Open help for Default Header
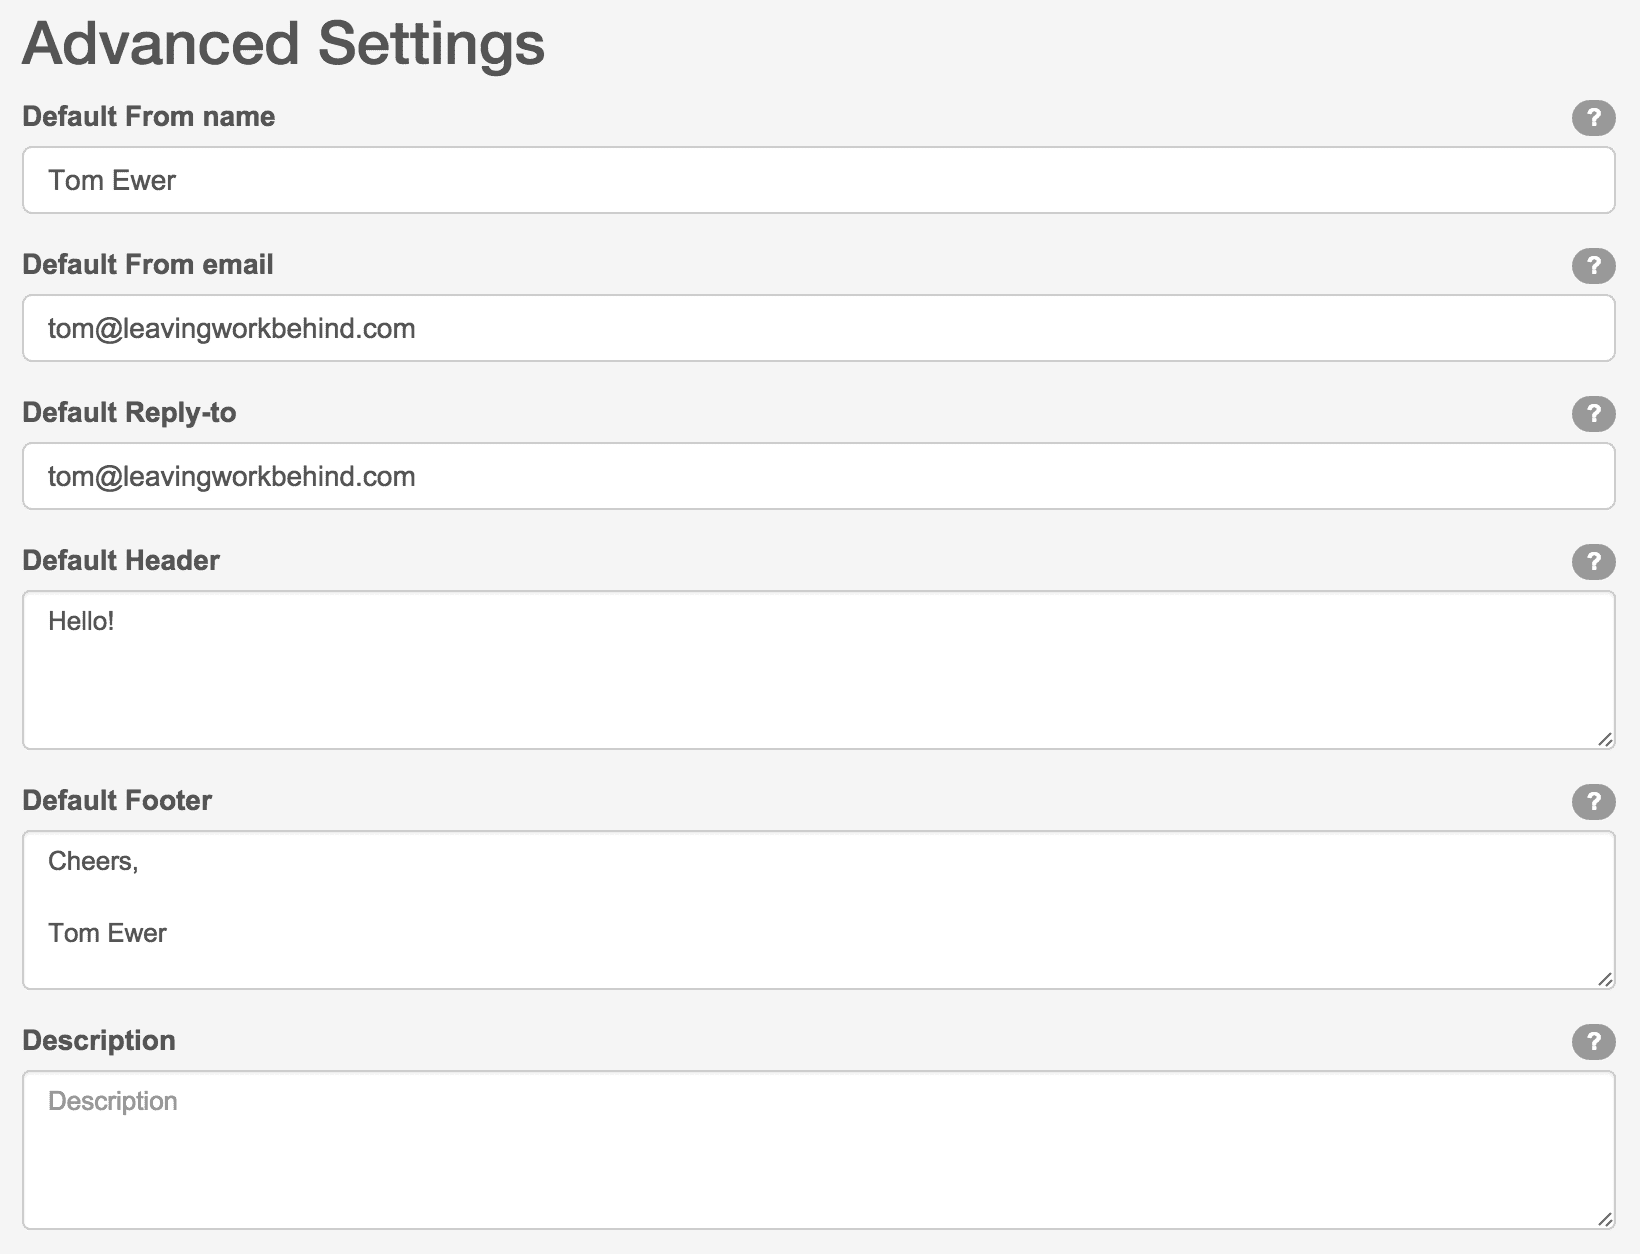The height and width of the screenshot is (1254, 1640). coord(1592,562)
